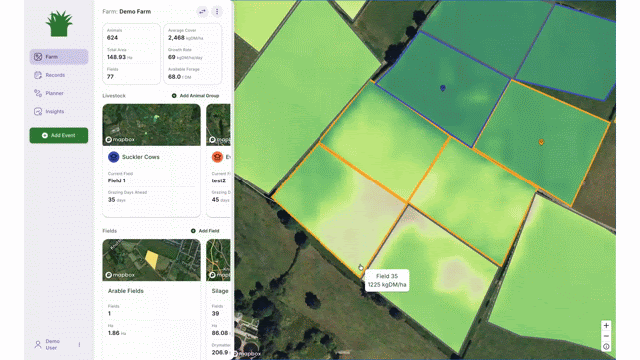The width and height of the screenshot is (640, 360).
Task: Click the orange animal group icon
Action: click(x=218, y=157)
